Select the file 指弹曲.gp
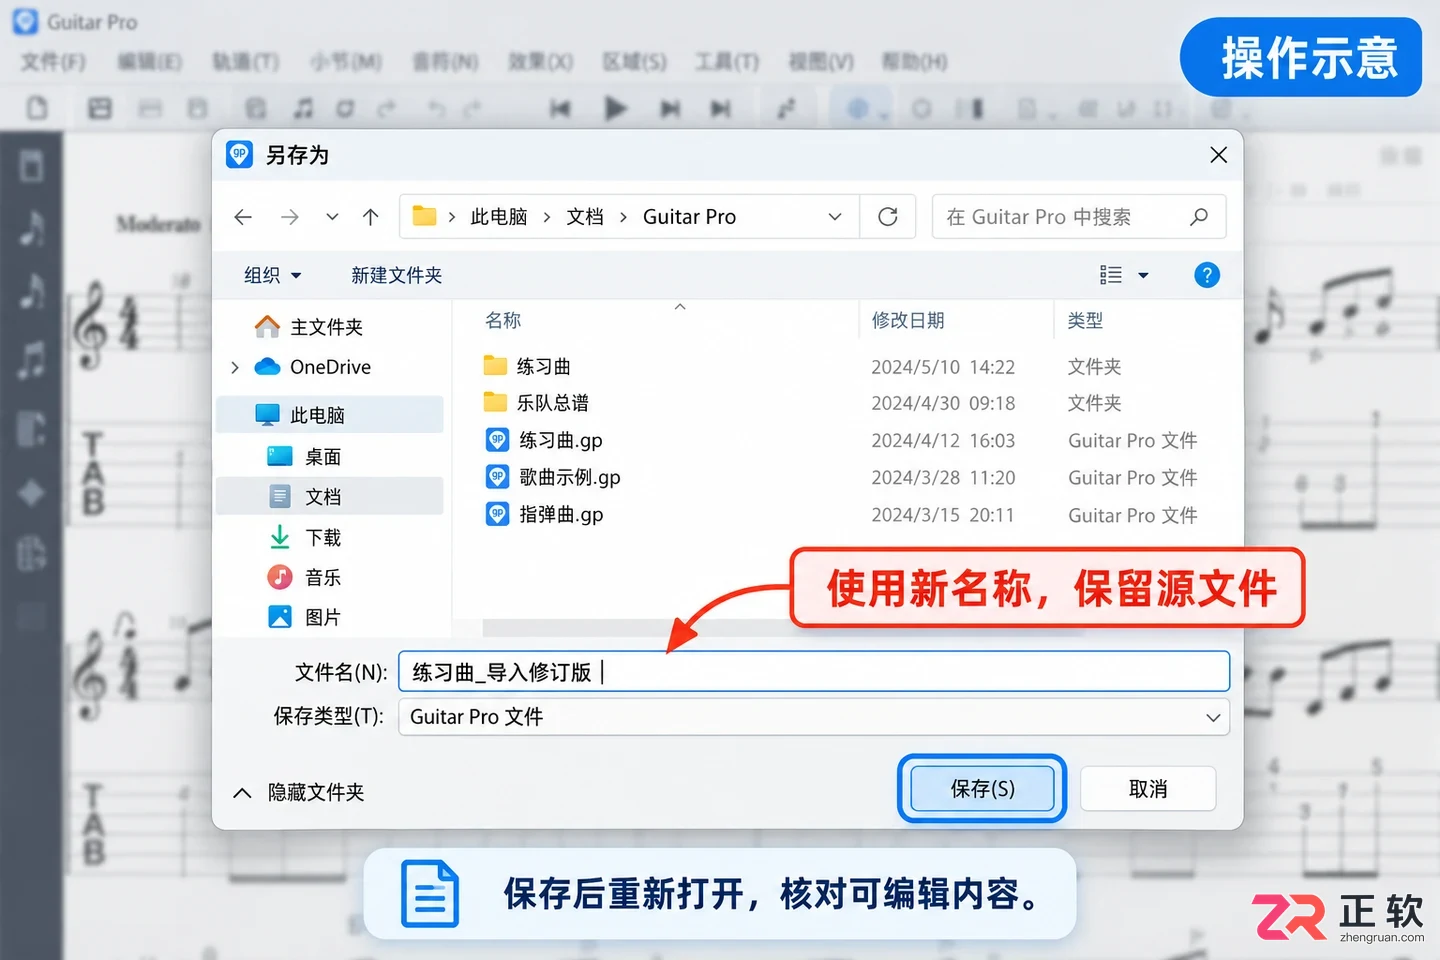The width and height of the screenshot is (1440, 960). 544,514
